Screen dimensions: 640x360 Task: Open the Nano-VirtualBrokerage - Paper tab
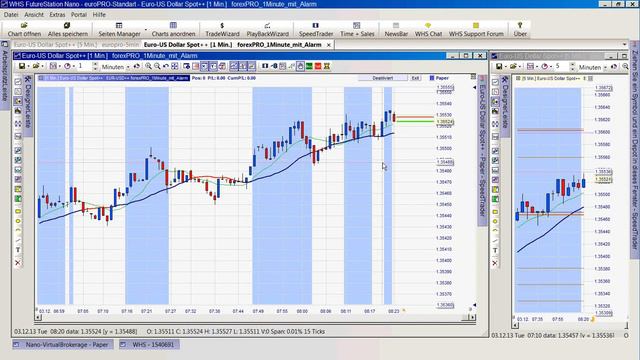[x=62, y=344]
